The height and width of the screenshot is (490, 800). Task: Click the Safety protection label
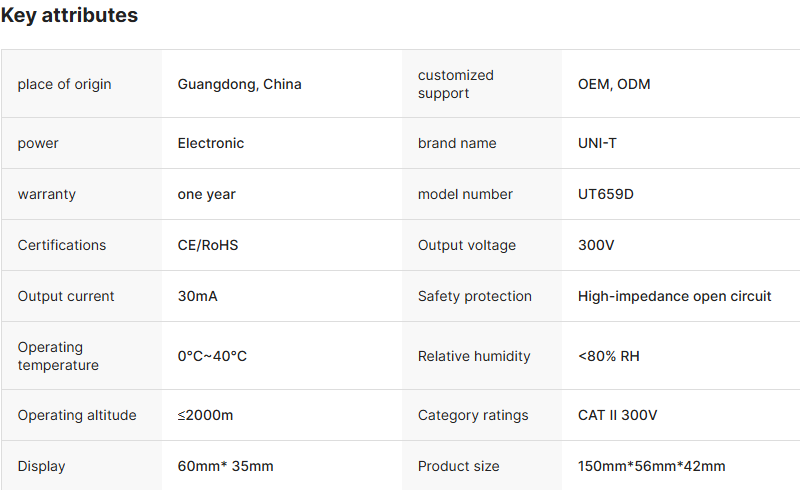click(474, 296)
